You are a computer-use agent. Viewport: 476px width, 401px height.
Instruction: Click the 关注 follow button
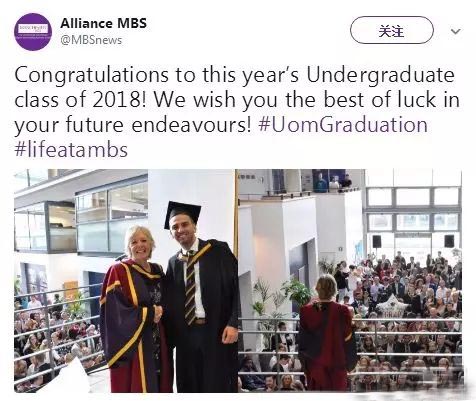coord(392,31)
